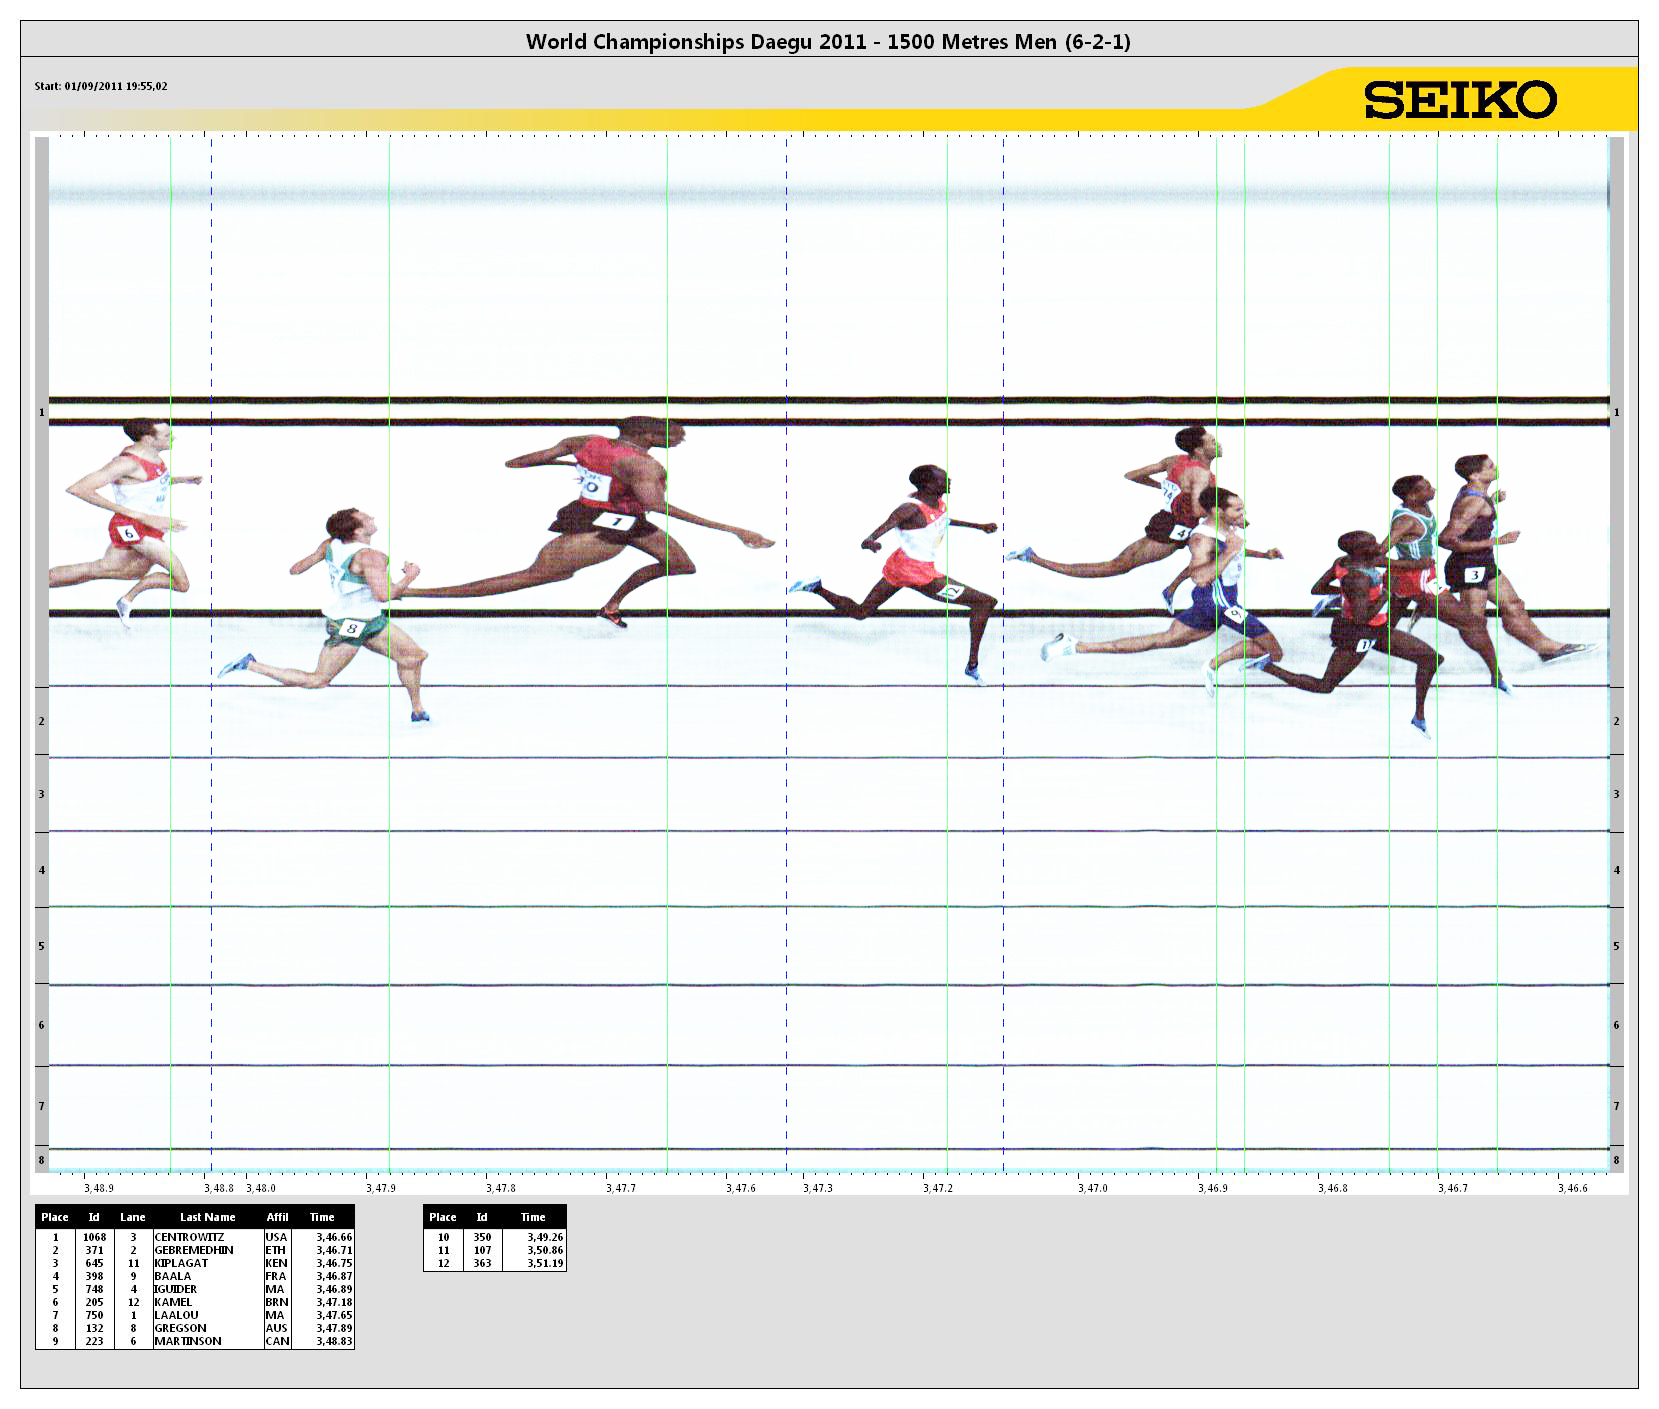Select the 3,46.6 time axis marker
Screen dimensions: 1659x1409
tap(1572, 1188)
